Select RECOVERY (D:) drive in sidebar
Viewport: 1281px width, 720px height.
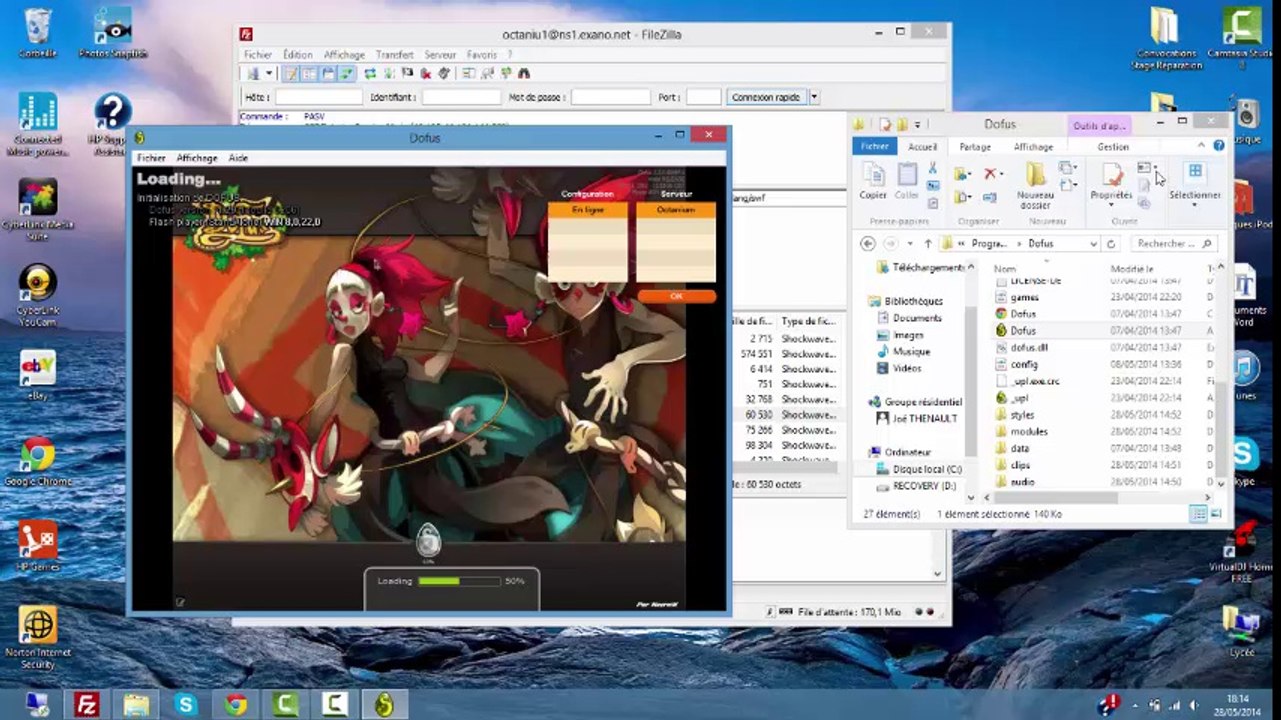[x=923, y=486]
